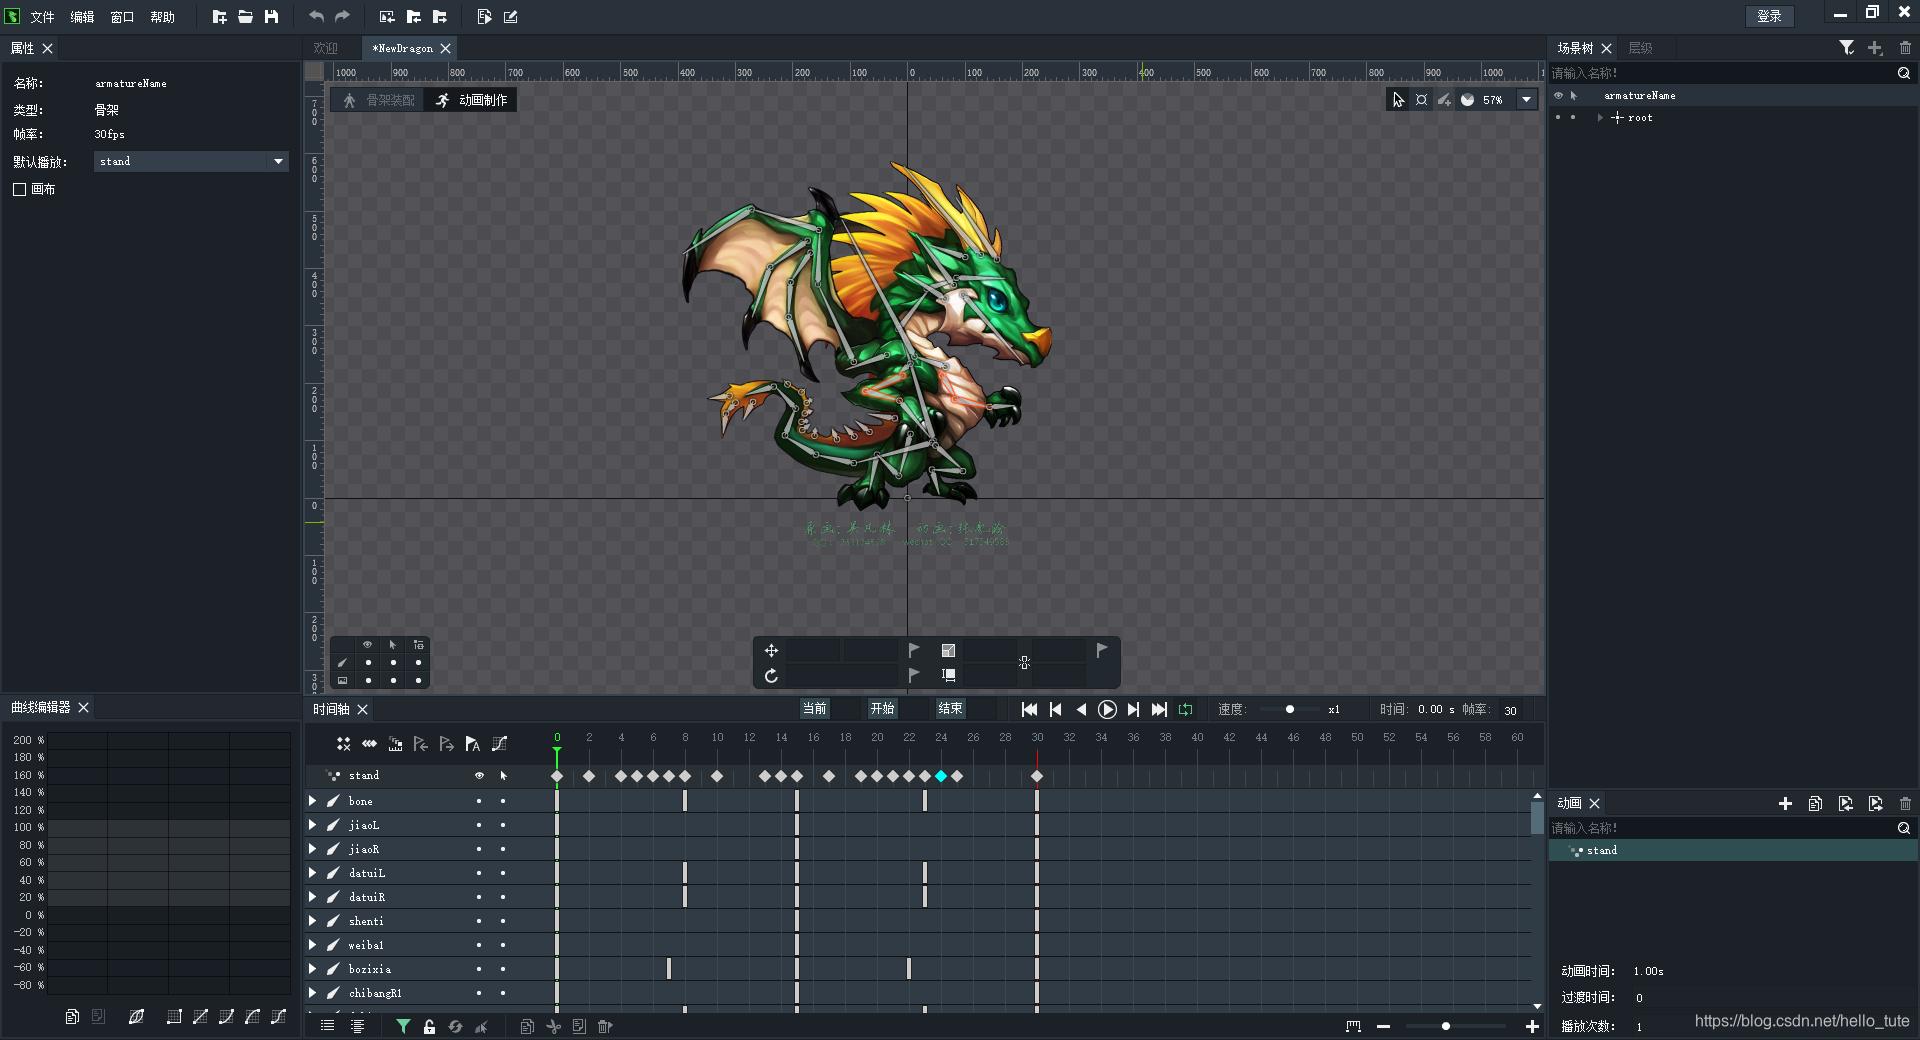Switch to the 欢迎 tab
1920x1040 pixels.
(x=326, y=48)
